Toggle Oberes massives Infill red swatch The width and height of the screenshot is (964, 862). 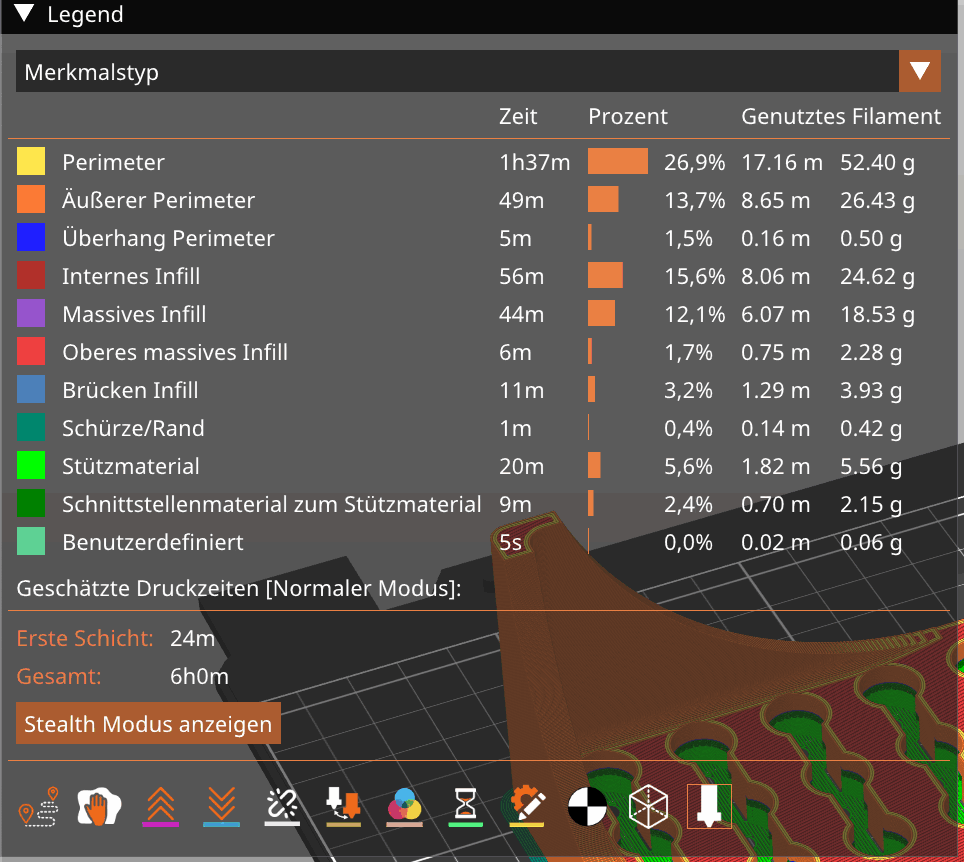point(31,352)
